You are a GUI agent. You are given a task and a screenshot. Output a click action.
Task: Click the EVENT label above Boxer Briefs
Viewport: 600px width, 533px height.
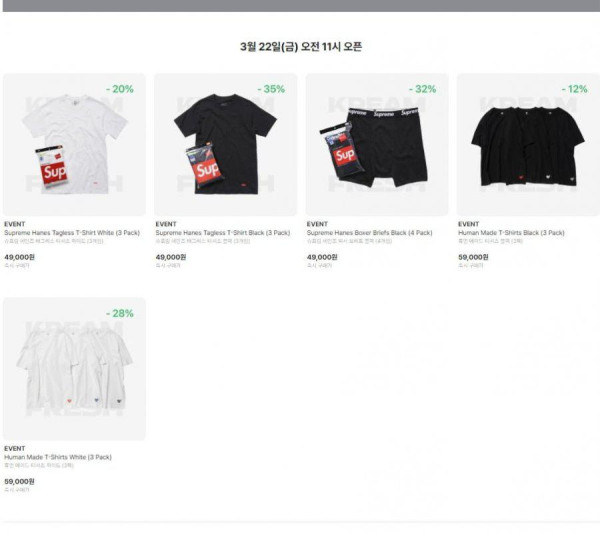317,224
